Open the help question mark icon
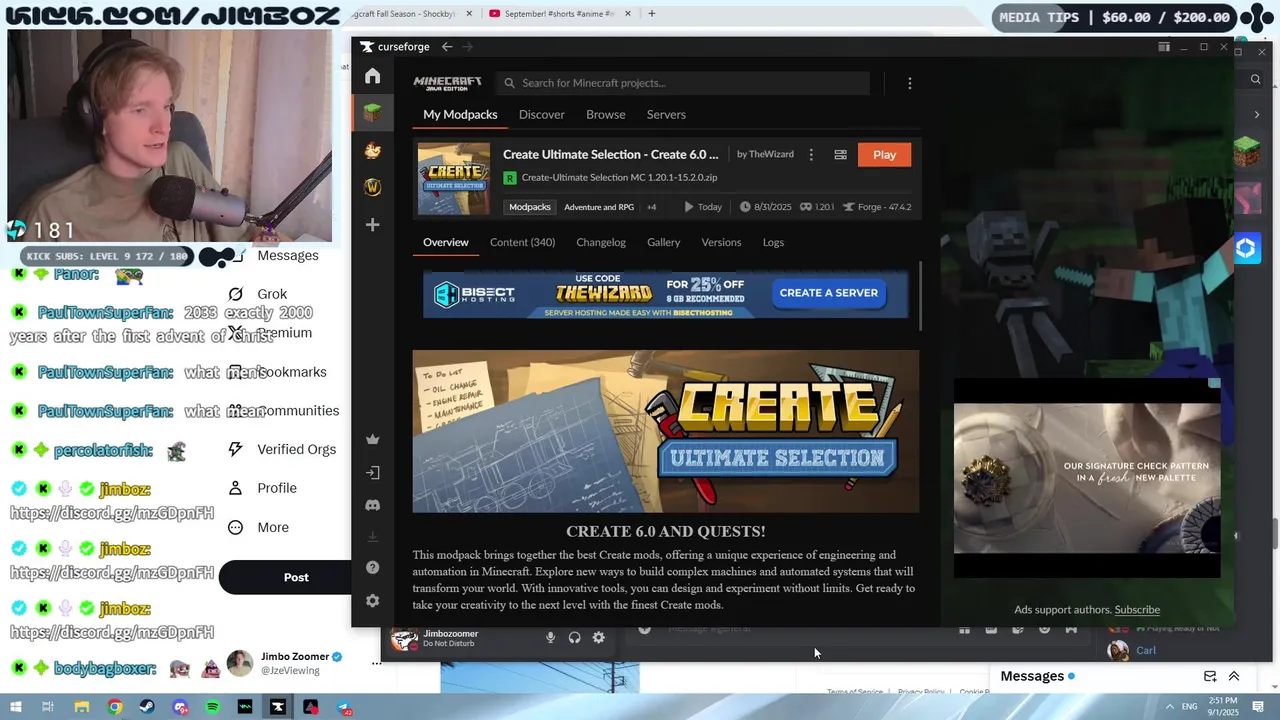Image resolution: width=1280 pixels, height=720 pixels. [373, 568]
